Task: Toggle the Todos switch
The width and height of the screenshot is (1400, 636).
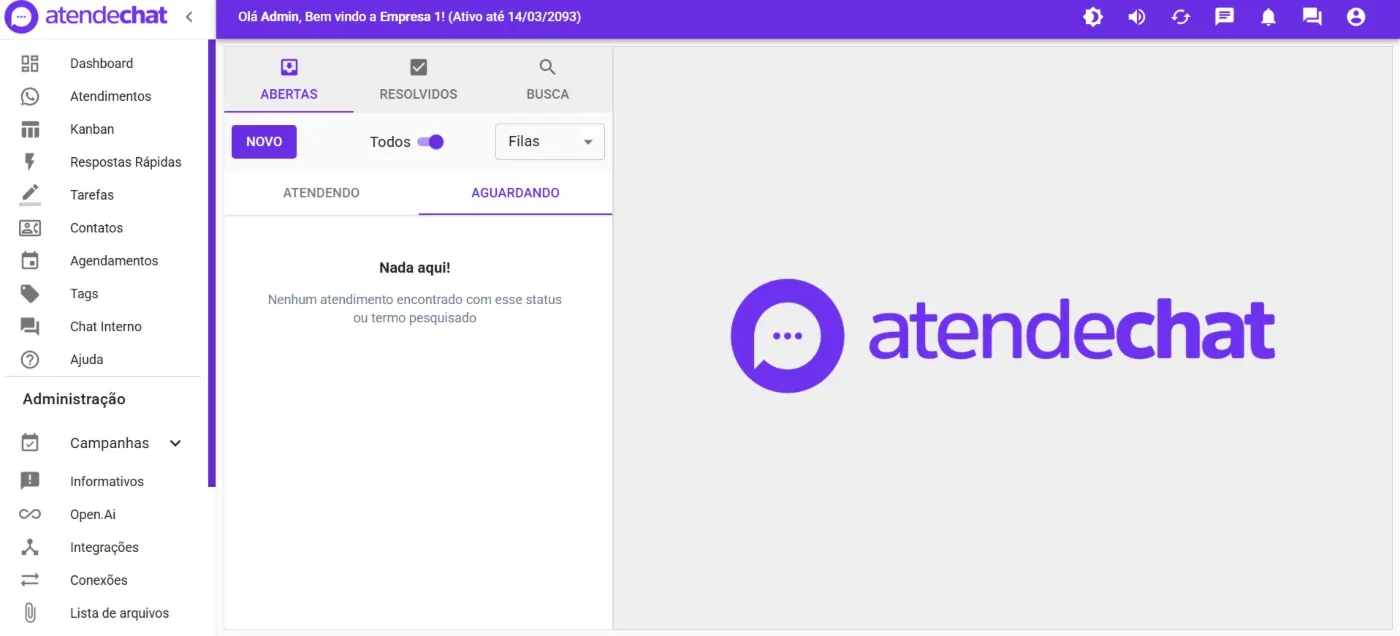Action: click(431, 142)
